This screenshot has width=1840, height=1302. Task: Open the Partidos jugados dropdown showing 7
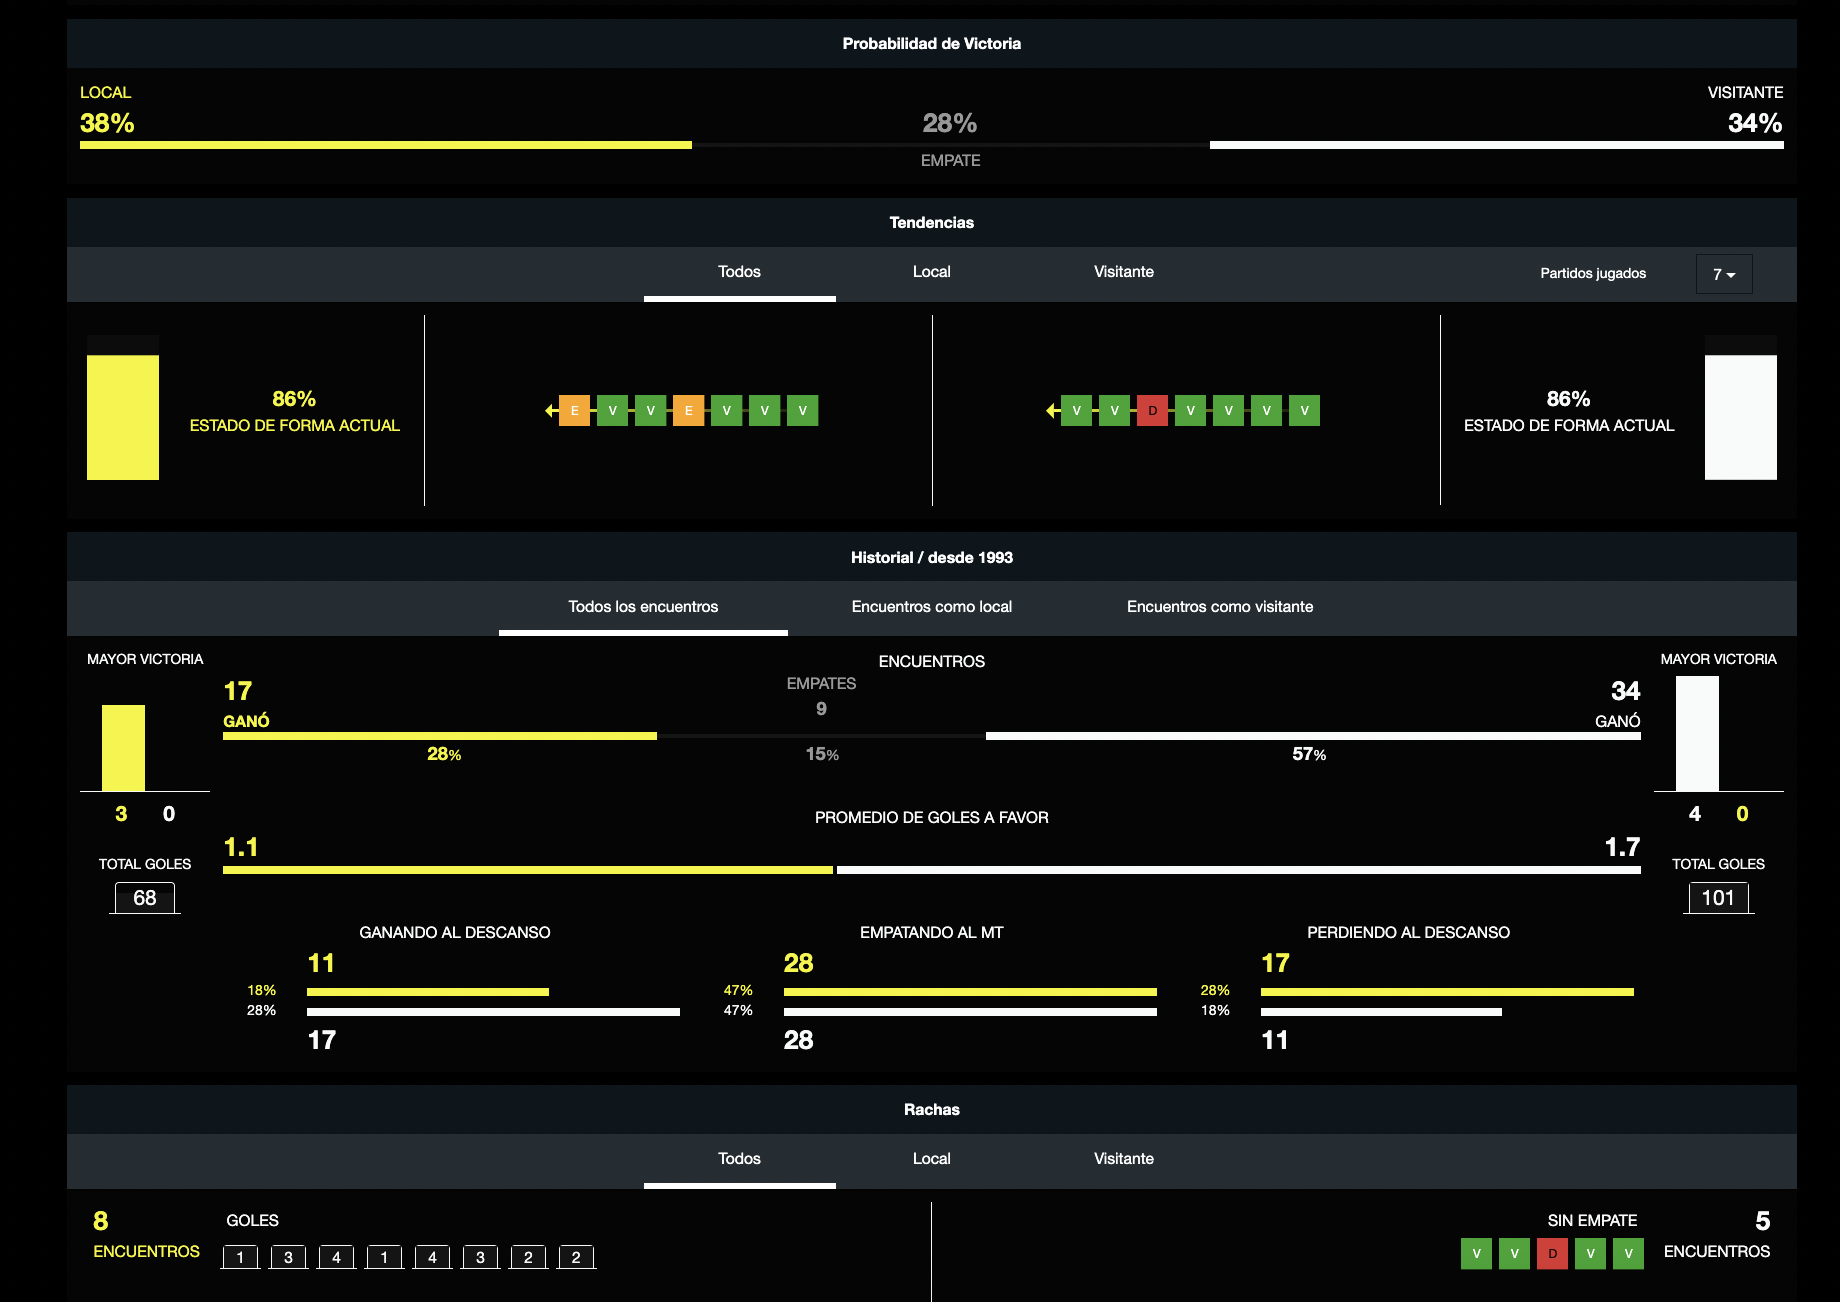point(1723,274)
